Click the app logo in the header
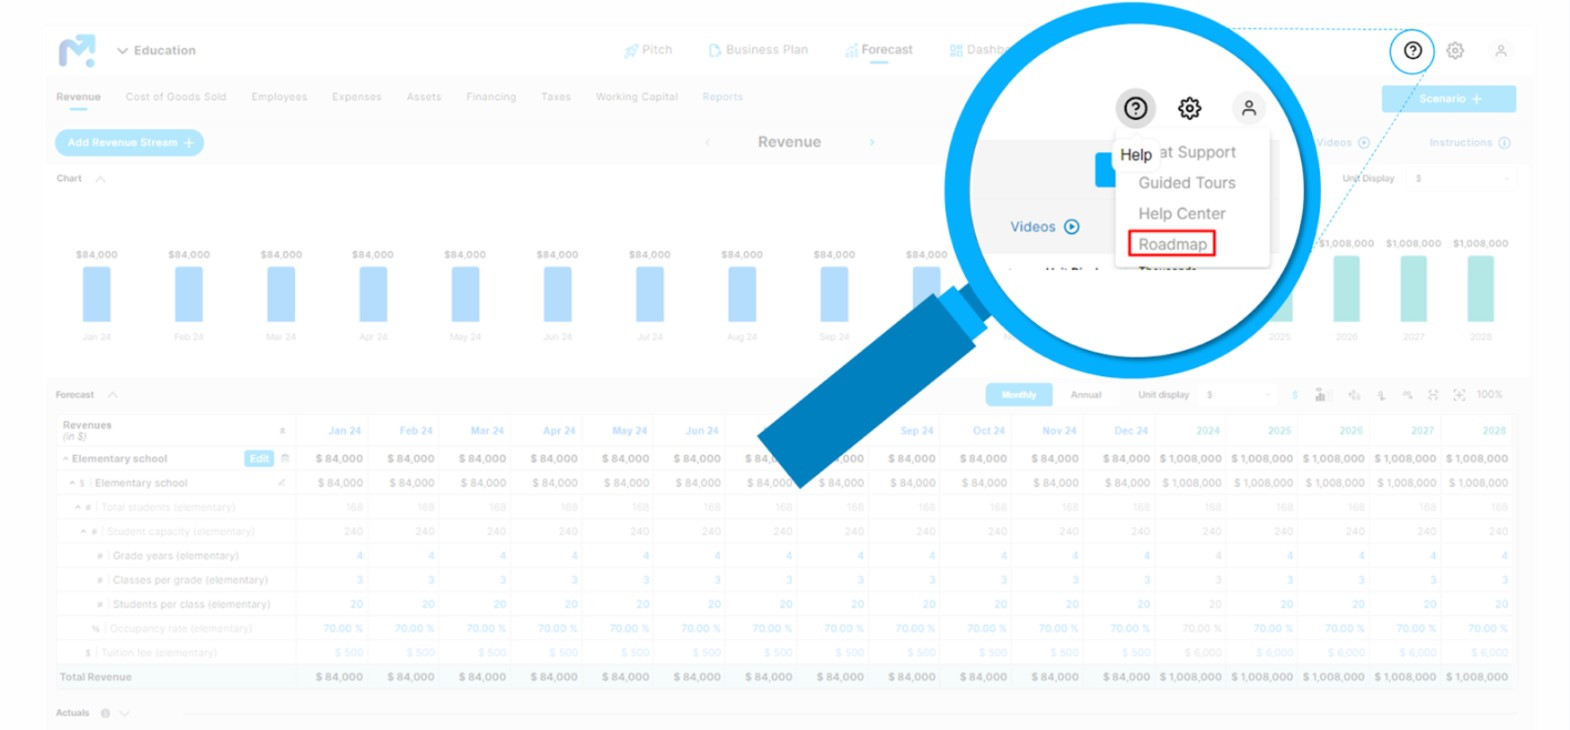Image resolution: width=1570 pixels, height=730 pixels. (77, 50)
